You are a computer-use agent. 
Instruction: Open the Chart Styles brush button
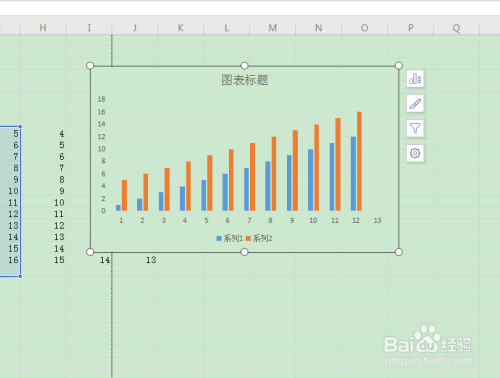(415, 104)
